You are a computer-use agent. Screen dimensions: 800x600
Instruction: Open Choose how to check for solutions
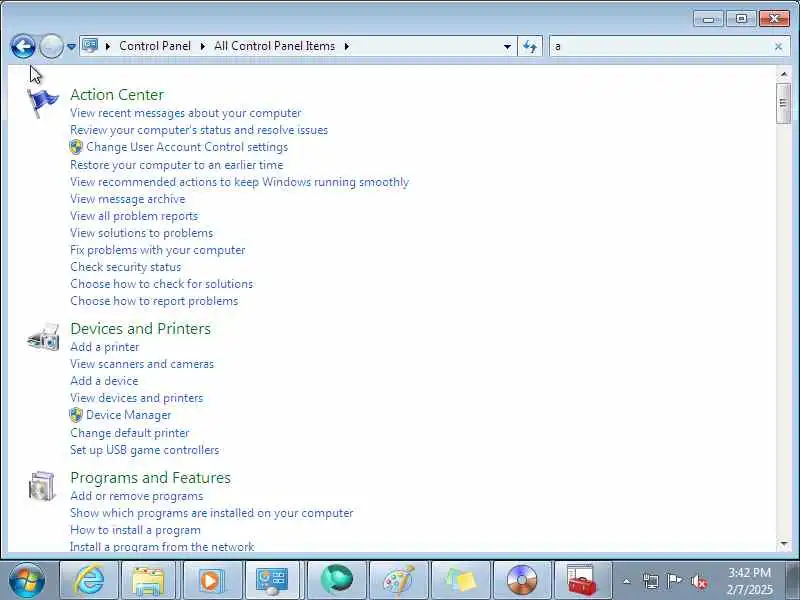(x=162, y=284)
